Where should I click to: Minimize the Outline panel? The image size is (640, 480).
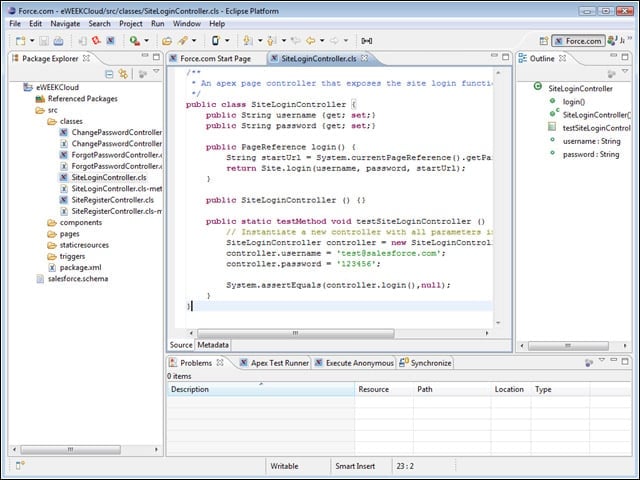click(613, 56)
